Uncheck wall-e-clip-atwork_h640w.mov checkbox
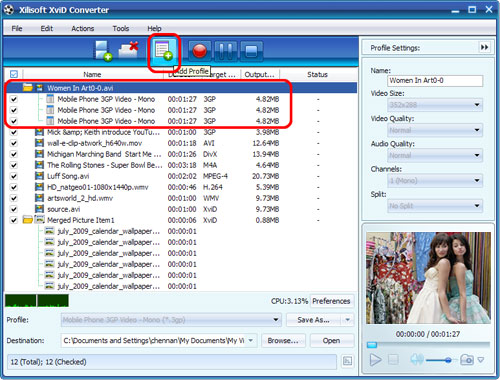Image resolution: width=500 pixels, height=380 pixels. click(14, 143)
